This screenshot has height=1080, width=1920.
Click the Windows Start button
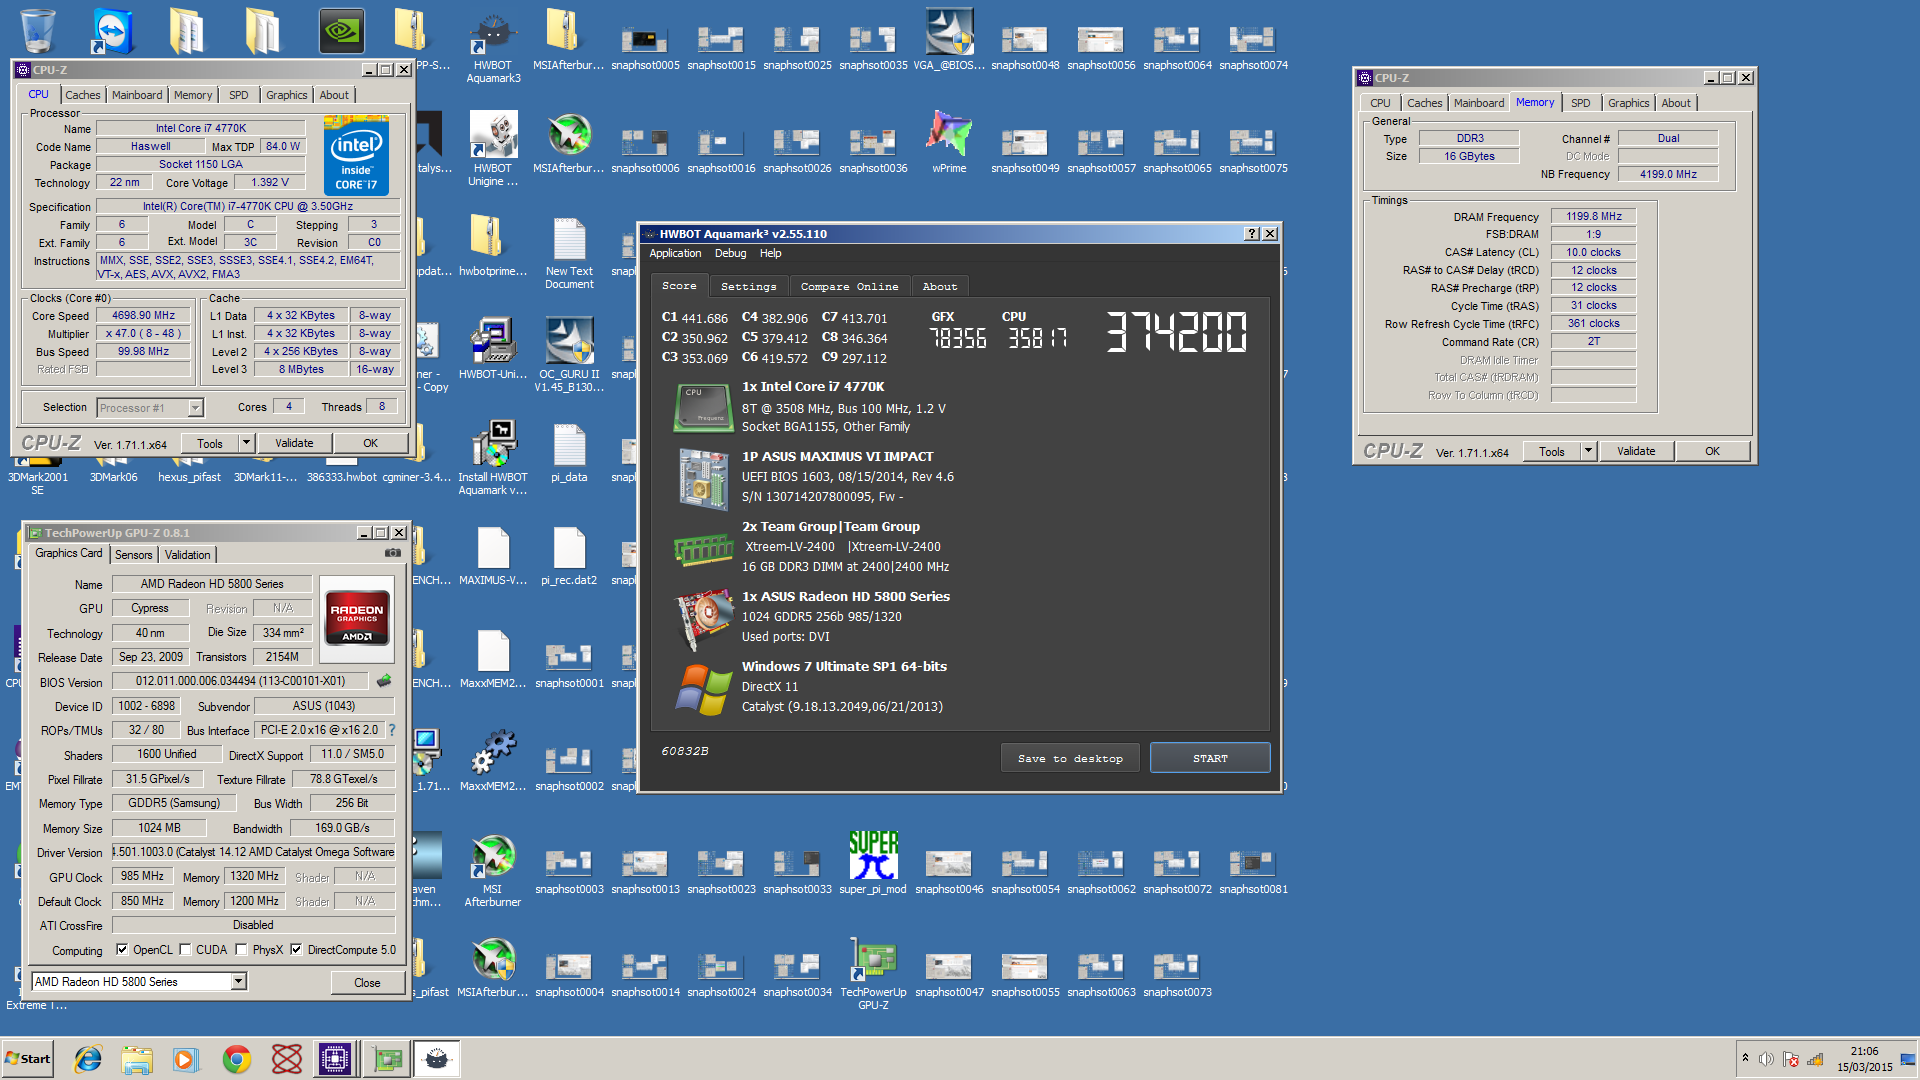[x=28, y=1059]
